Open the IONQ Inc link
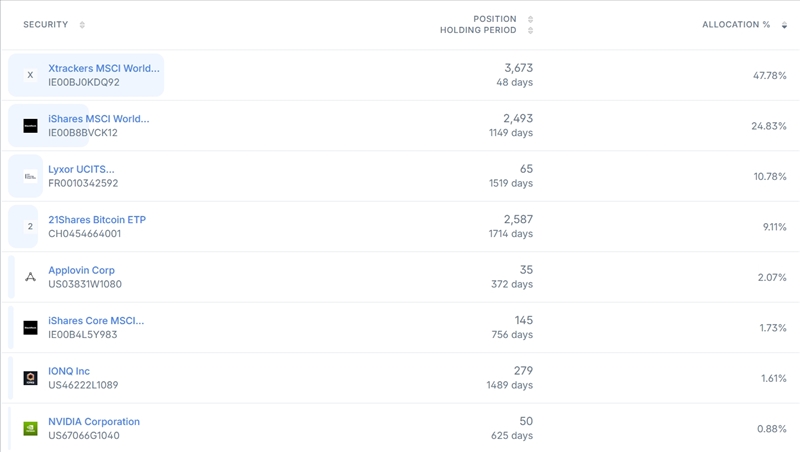 (x=69, y=371)
